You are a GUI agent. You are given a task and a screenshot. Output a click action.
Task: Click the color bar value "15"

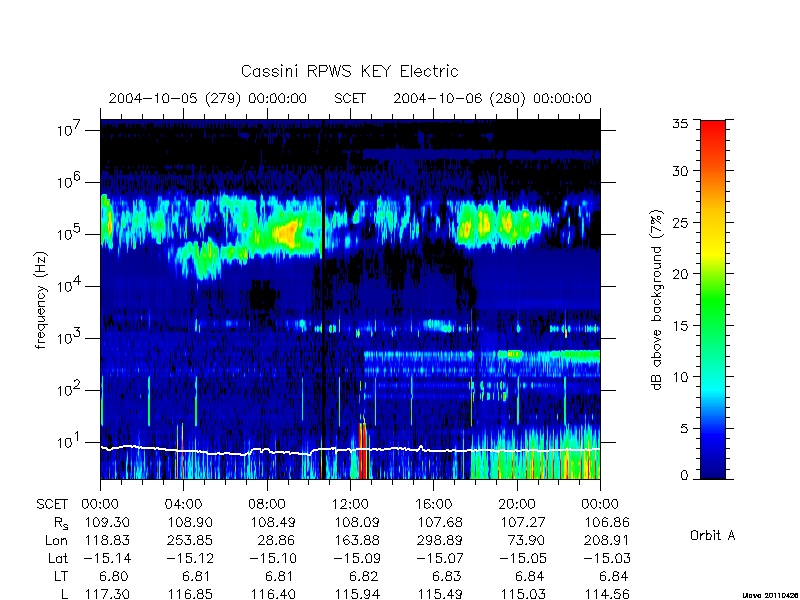click(680, 326)
